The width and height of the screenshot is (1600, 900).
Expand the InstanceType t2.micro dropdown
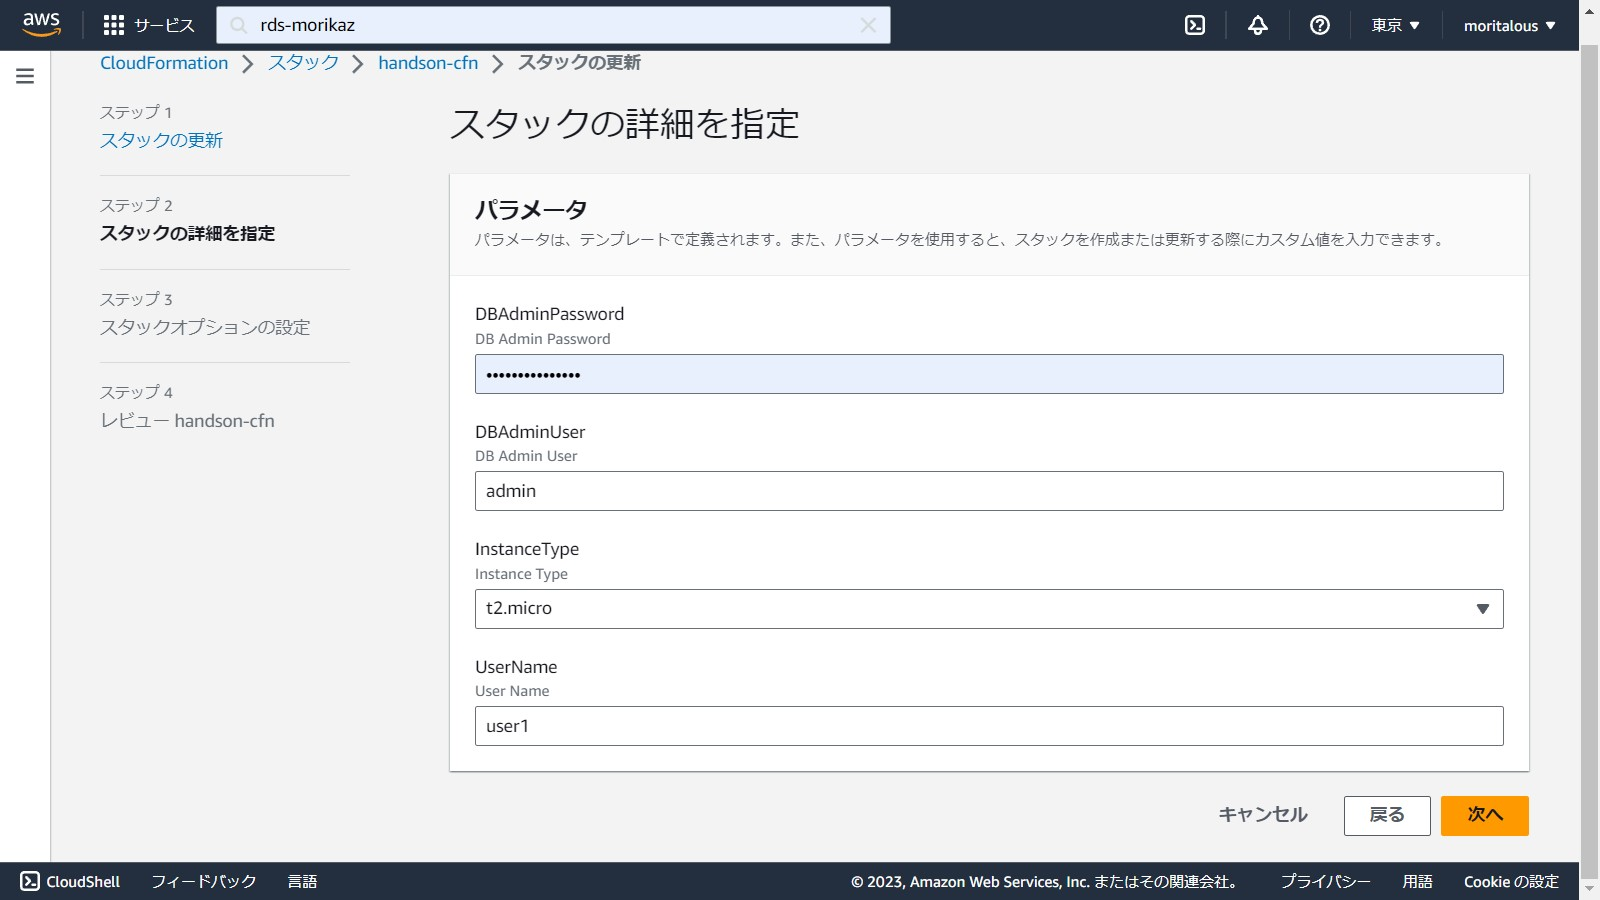pos(988,608)
